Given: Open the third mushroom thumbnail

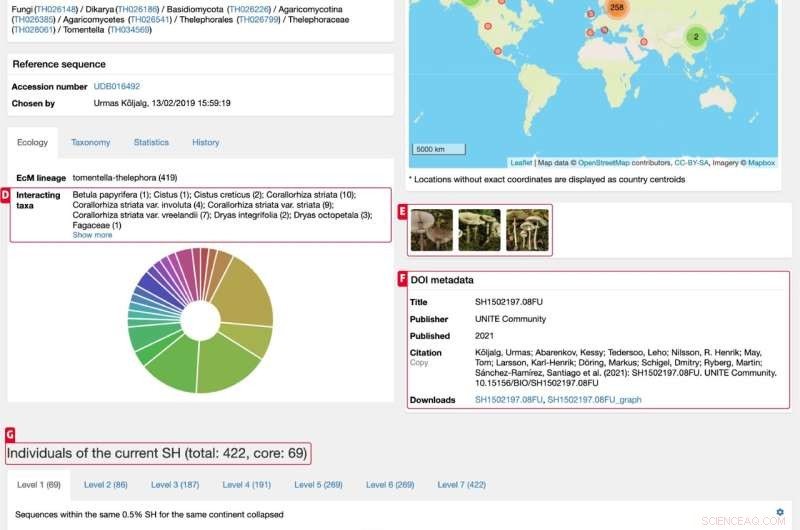Looking at the screenshot, I should click(x=526, y=230).
